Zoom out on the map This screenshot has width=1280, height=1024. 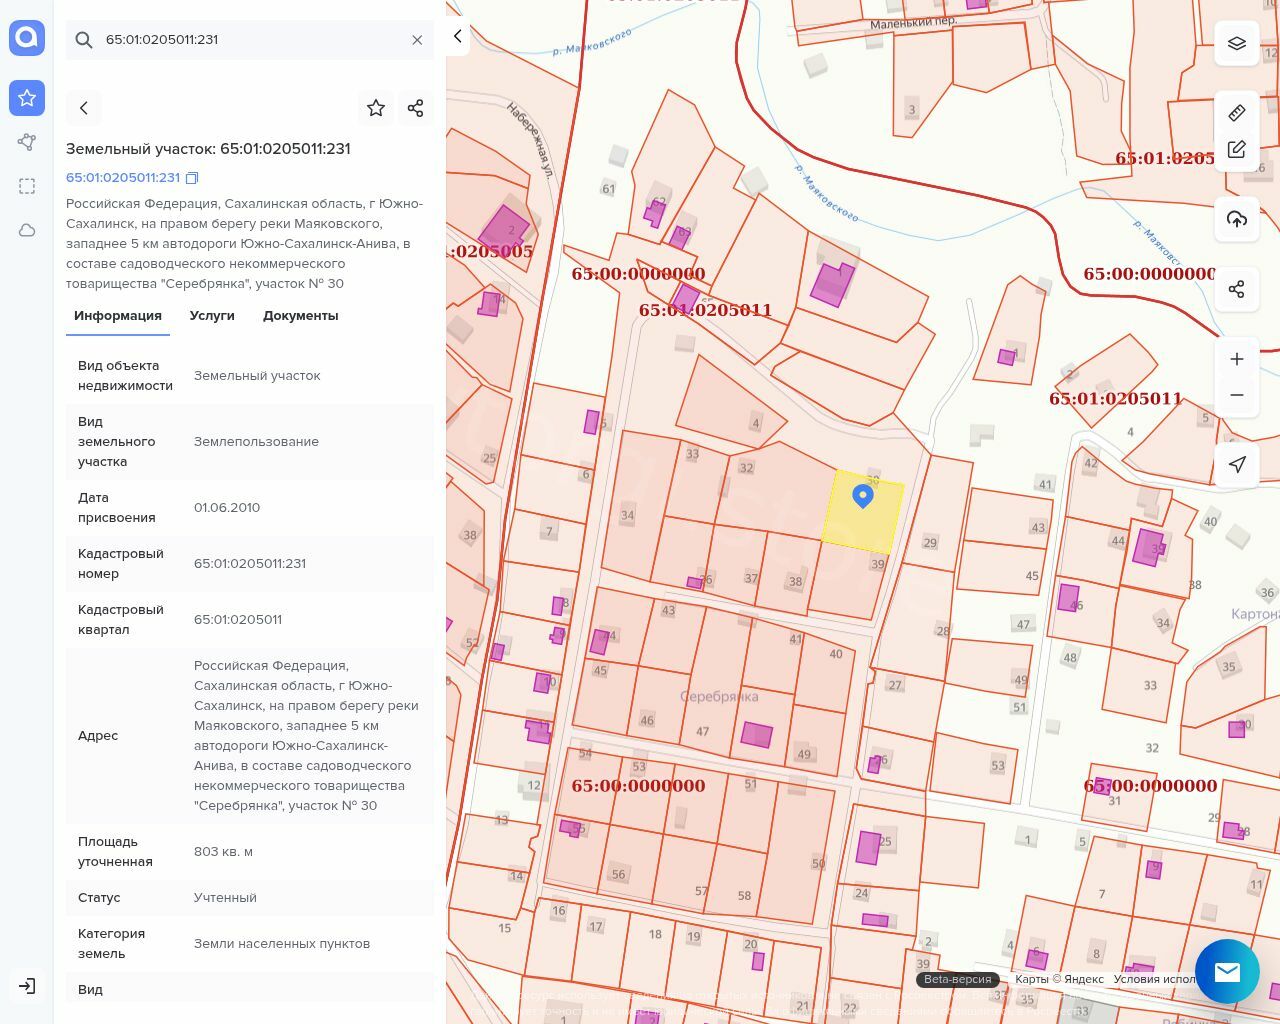(1237, 395)
